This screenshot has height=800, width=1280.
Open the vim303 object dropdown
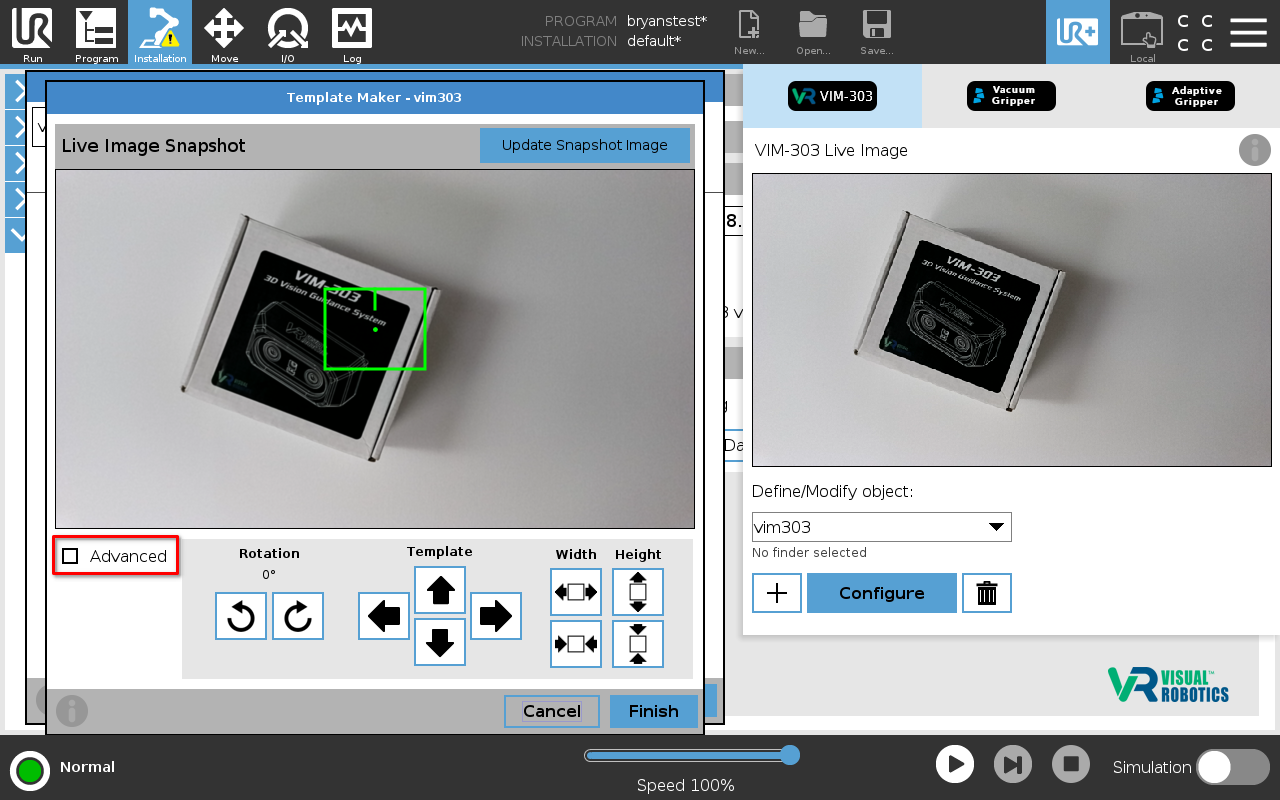tap(882, 527)
